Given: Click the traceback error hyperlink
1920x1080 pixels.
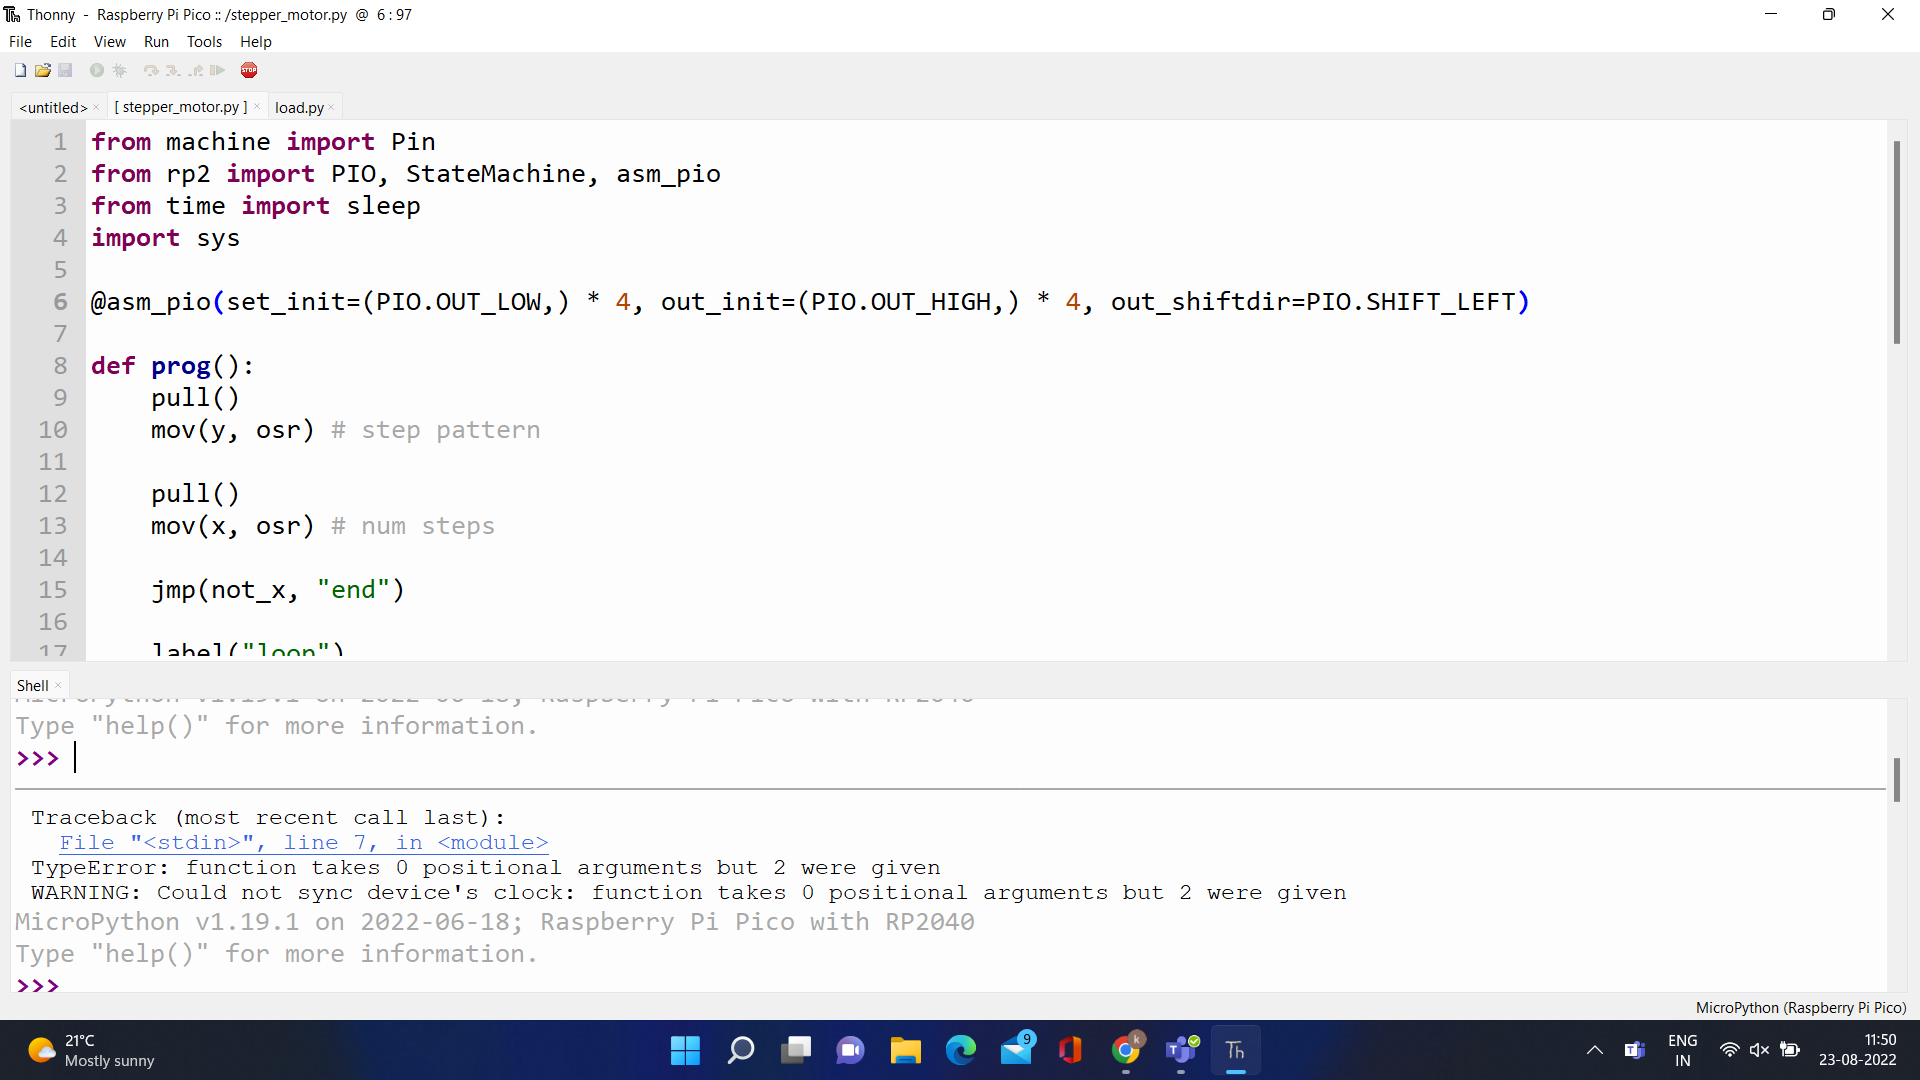Looking at the screenshot, I should pyautogui.click(x=303, y=841).
